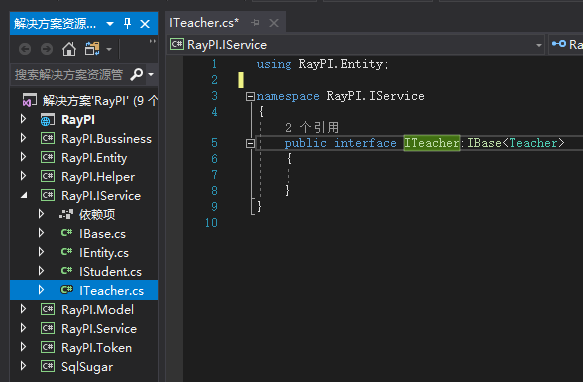Viewport: 583px width, 382px height.
Task: Select the IEntity.cs file
Action: click(x=104, y=253)
